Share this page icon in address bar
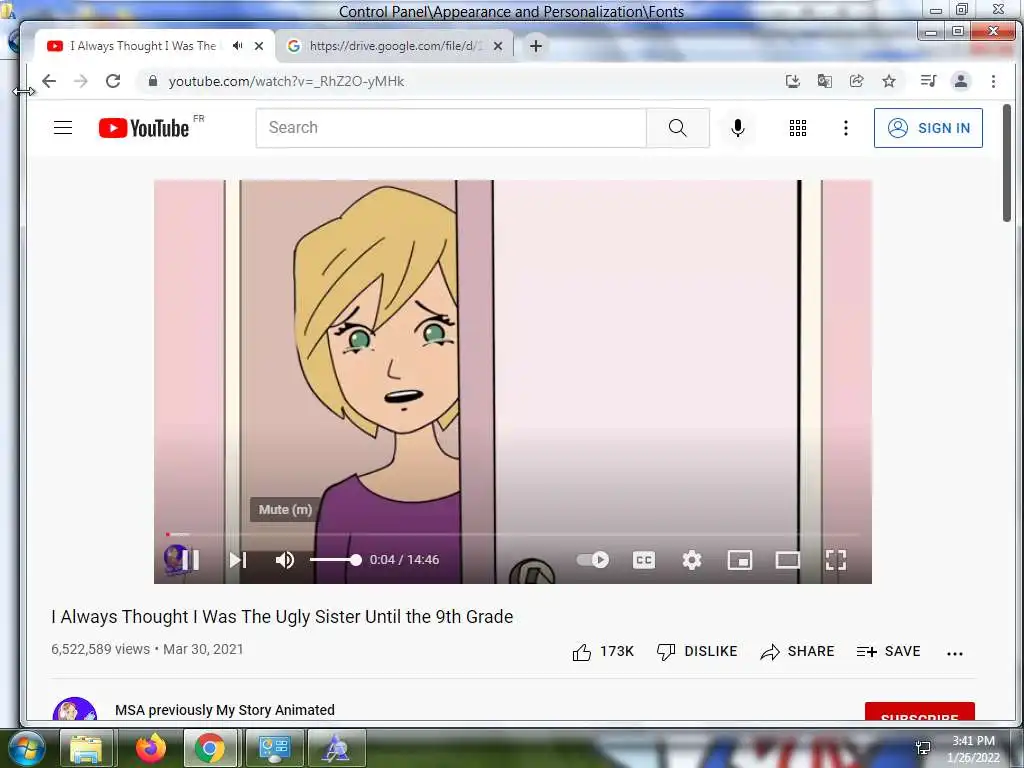 pyautogui.click(x=857, y=81)
